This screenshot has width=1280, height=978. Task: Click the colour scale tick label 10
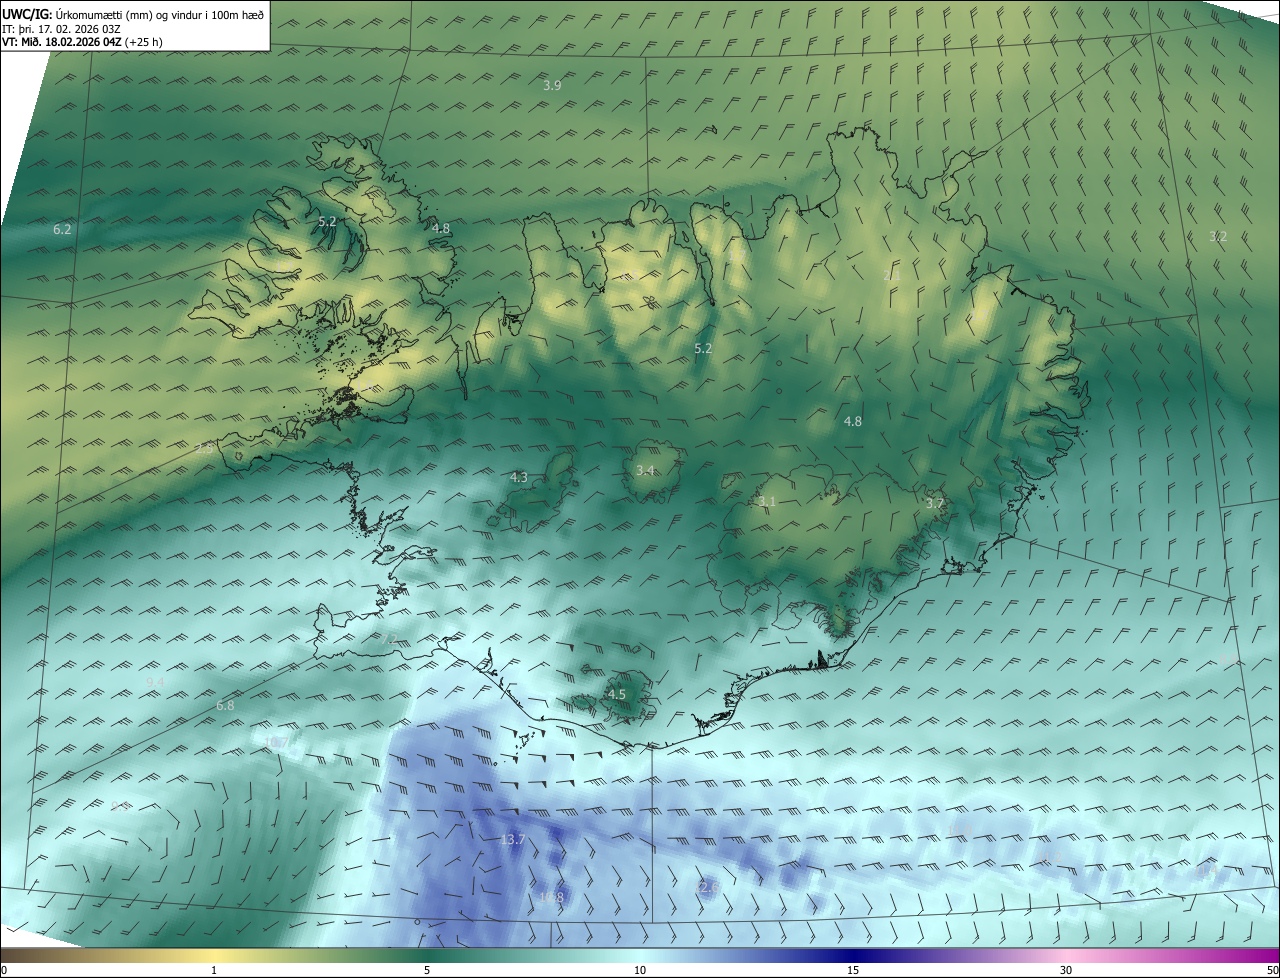[x=640, y=970]
